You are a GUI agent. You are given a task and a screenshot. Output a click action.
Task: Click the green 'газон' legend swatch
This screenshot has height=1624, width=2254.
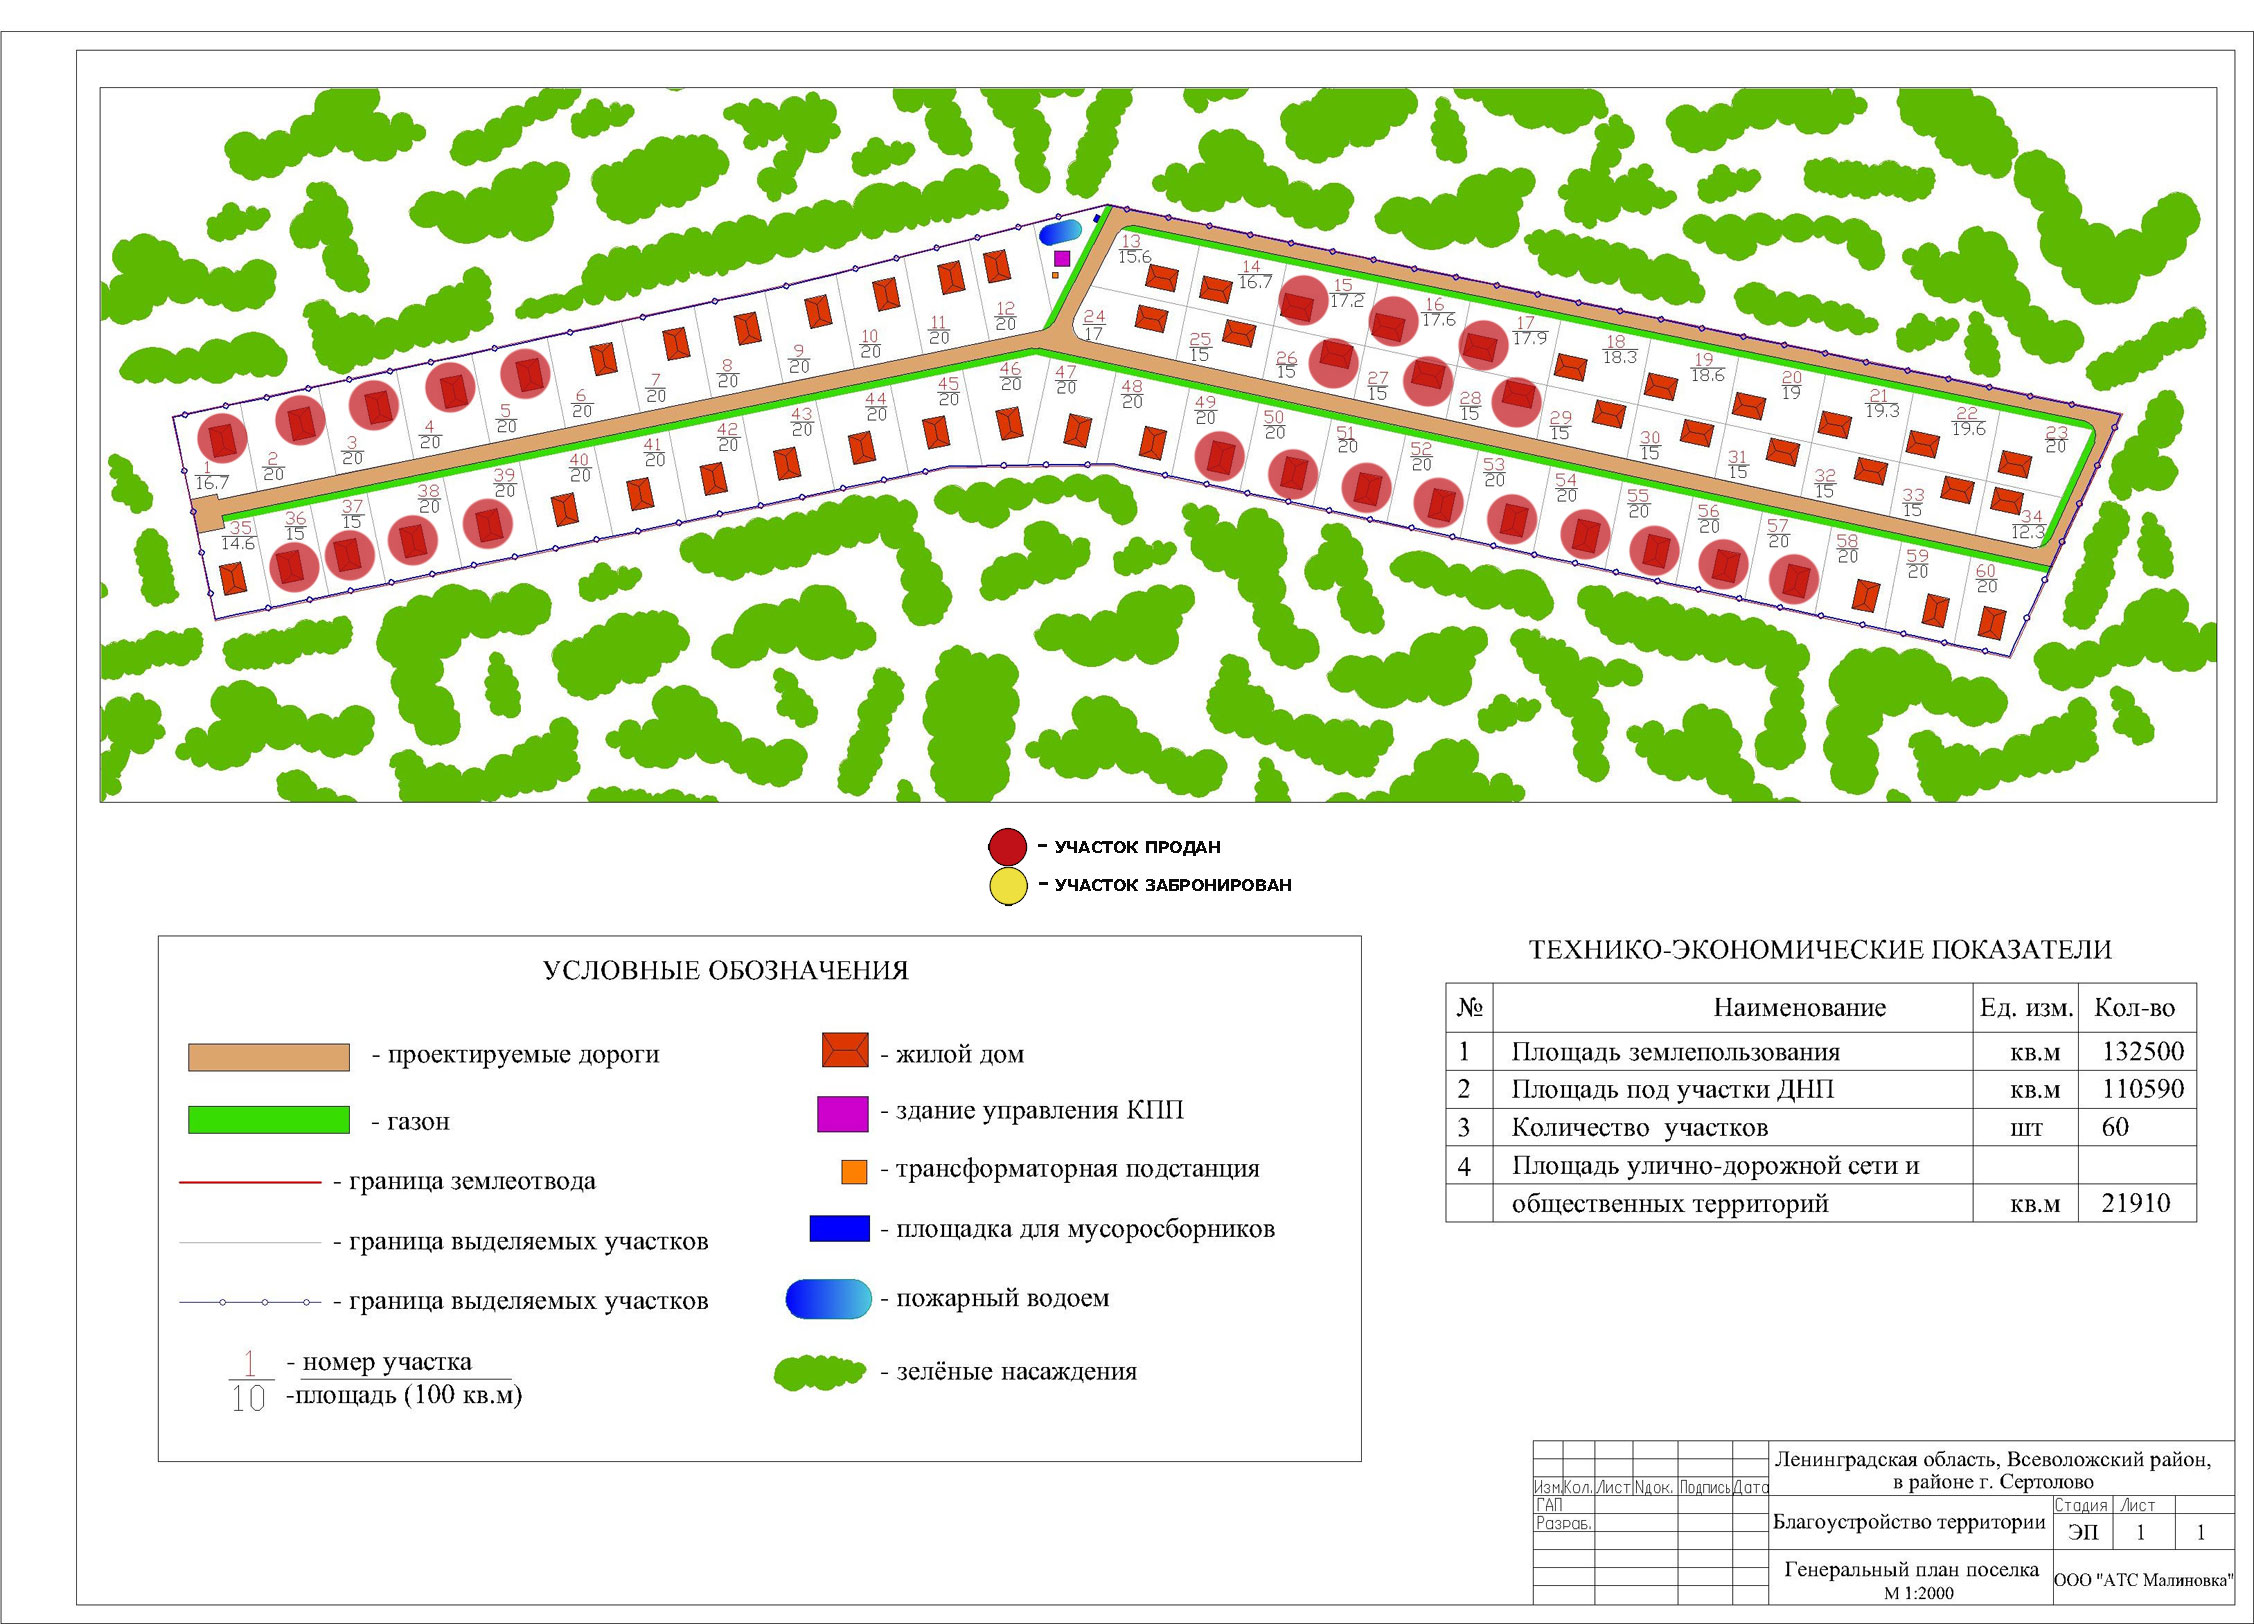click(269, 1119)
